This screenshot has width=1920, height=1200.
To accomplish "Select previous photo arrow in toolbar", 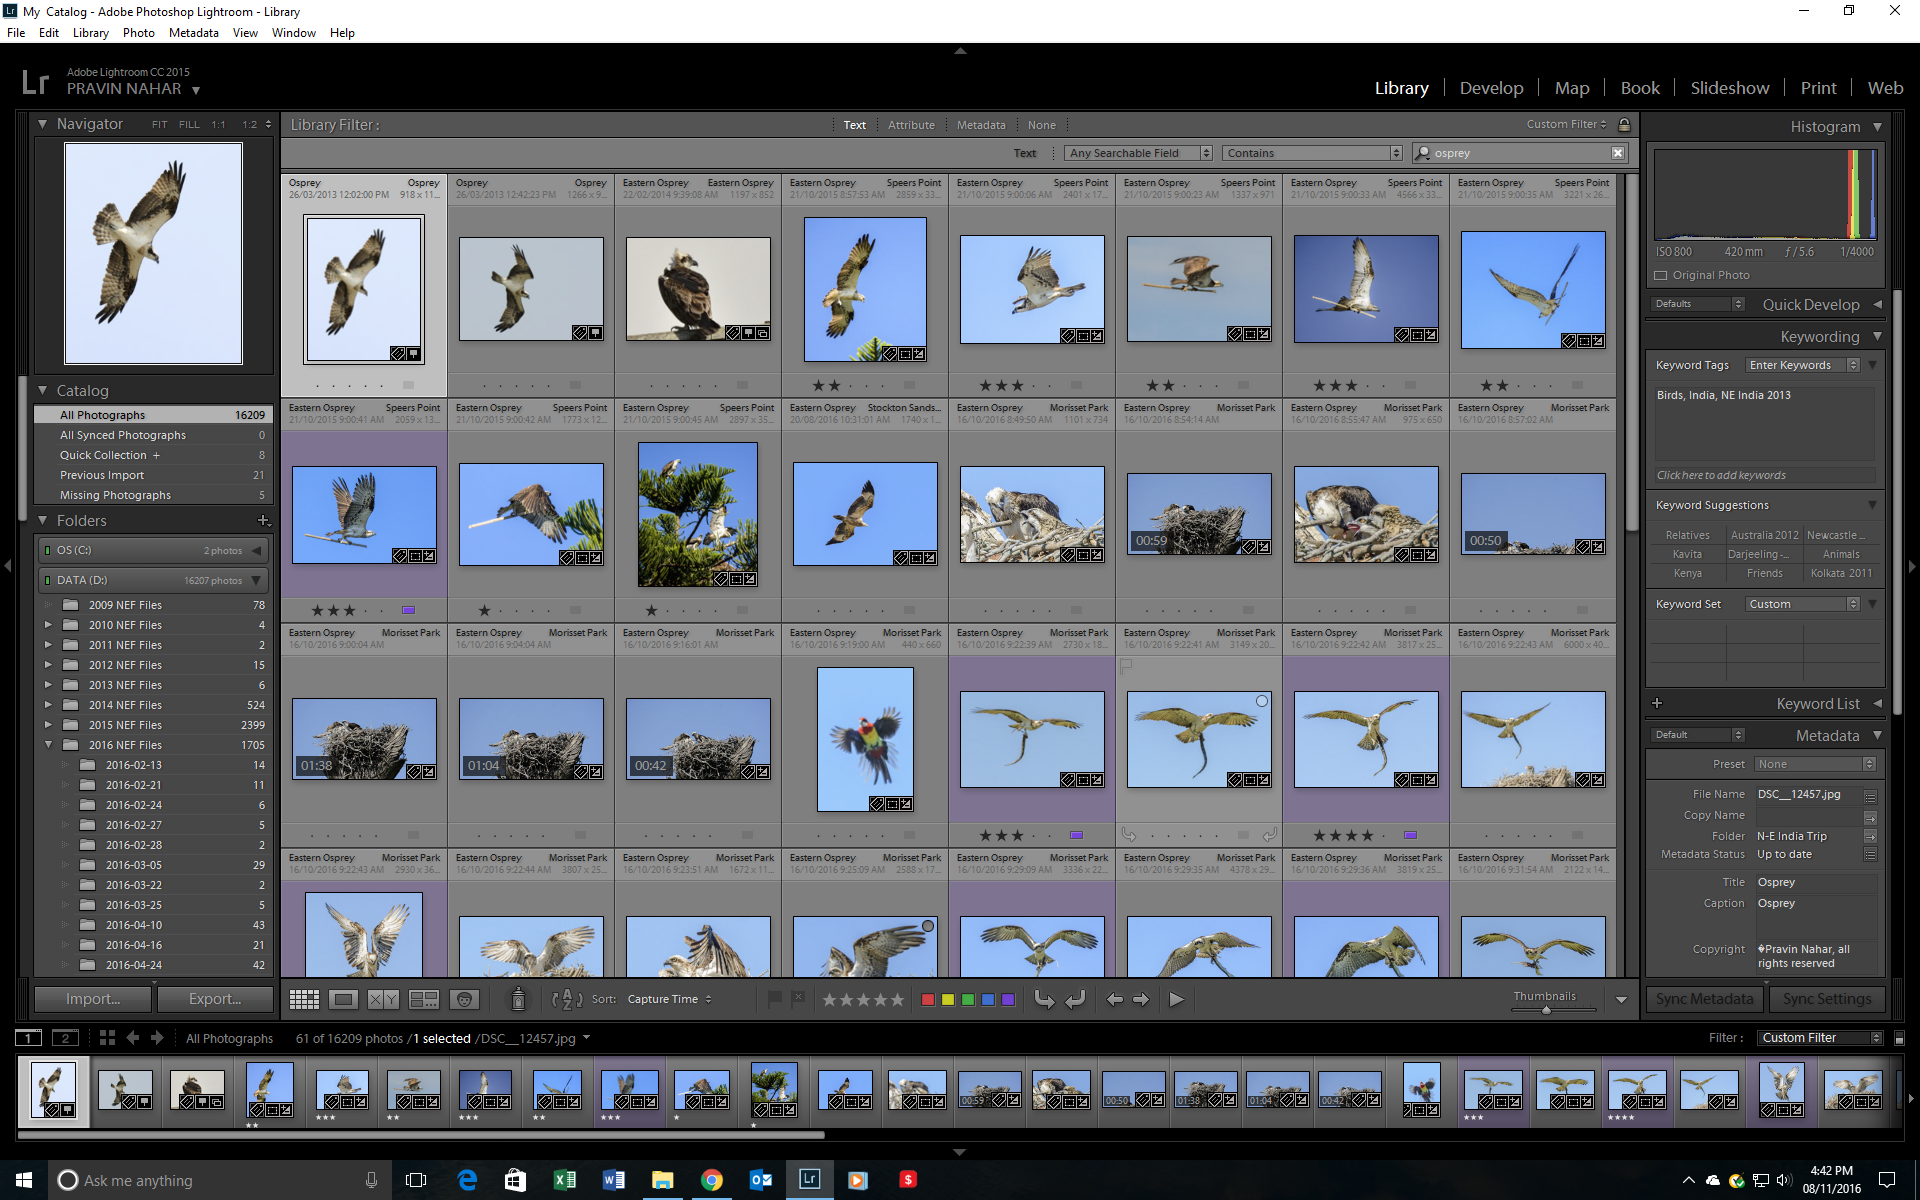I will pos(1114,999).
